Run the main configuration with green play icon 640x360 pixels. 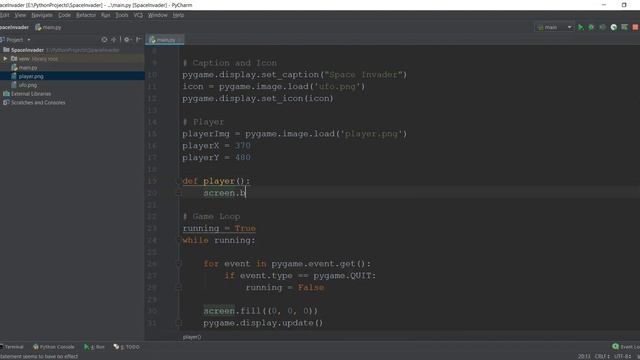(580, 27)
